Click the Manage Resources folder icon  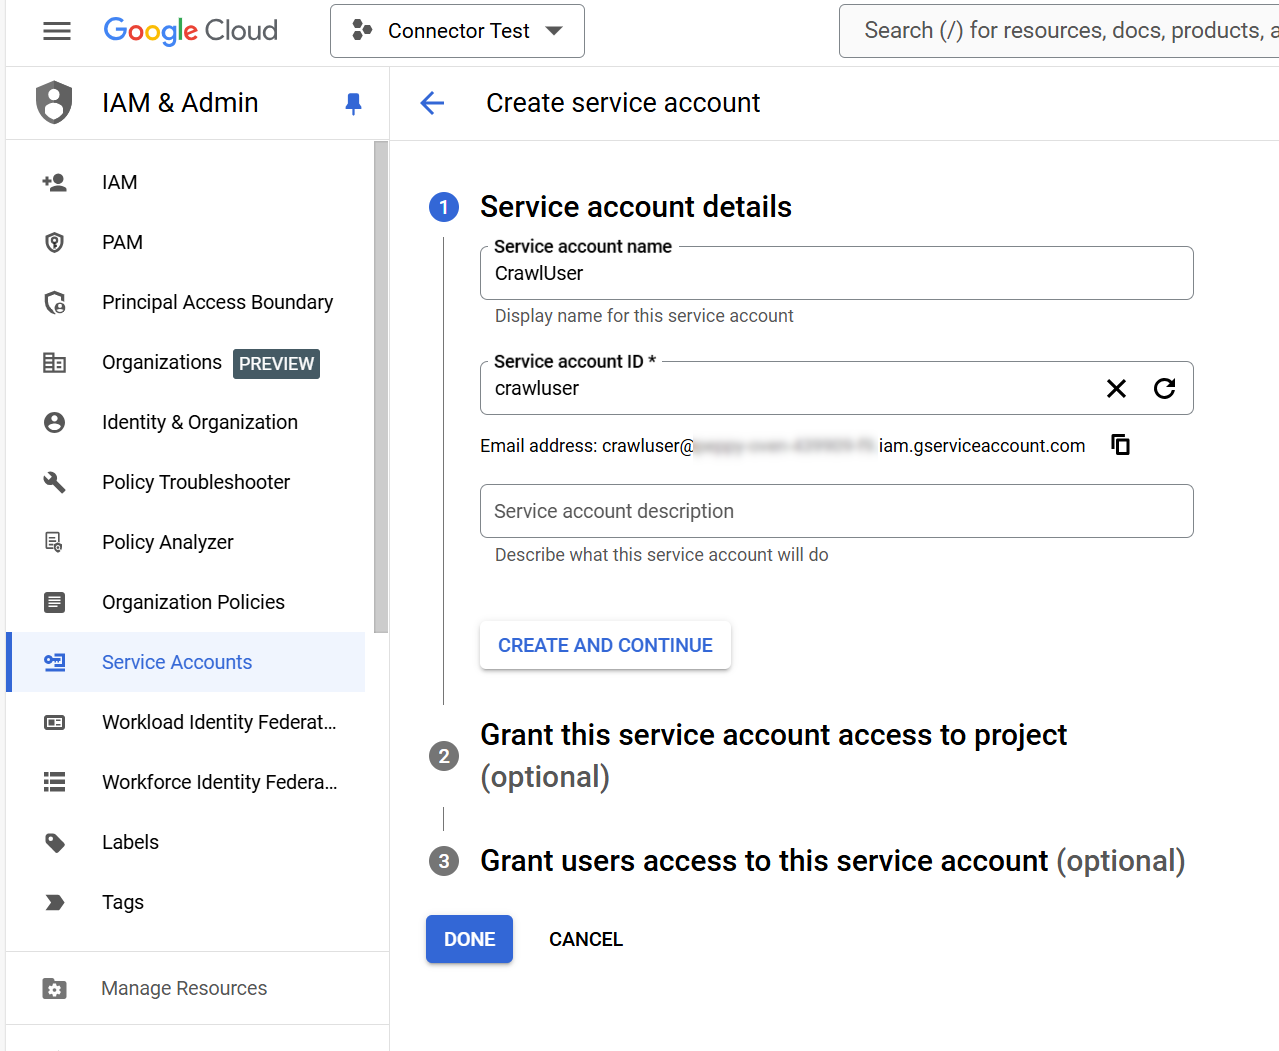[x=54, y=988]
